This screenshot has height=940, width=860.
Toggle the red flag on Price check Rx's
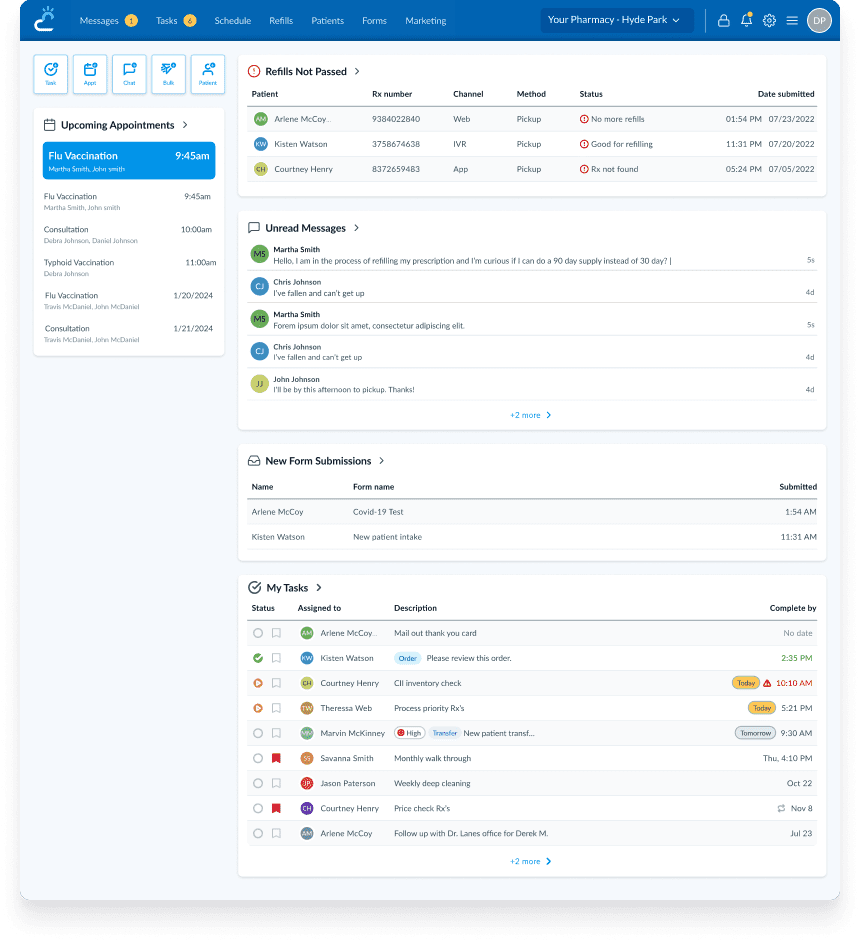tap(276, 808)
